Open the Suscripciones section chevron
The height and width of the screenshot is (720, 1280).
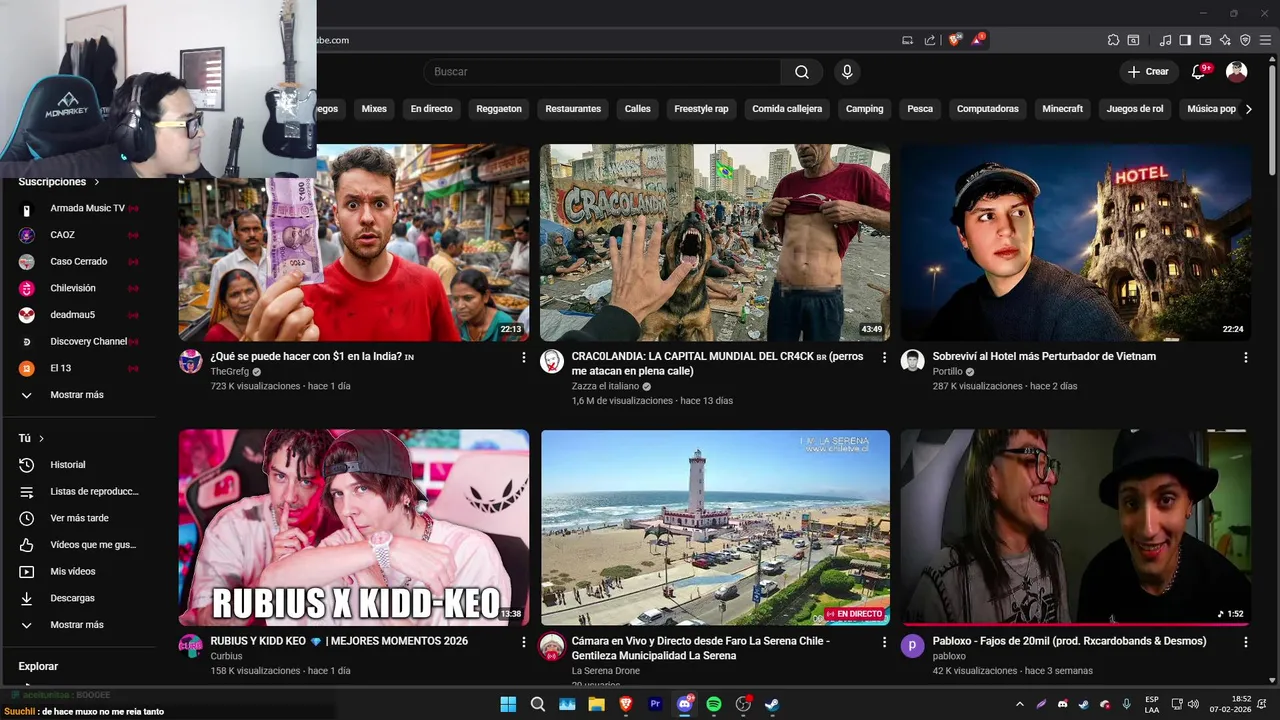(97, 182)
